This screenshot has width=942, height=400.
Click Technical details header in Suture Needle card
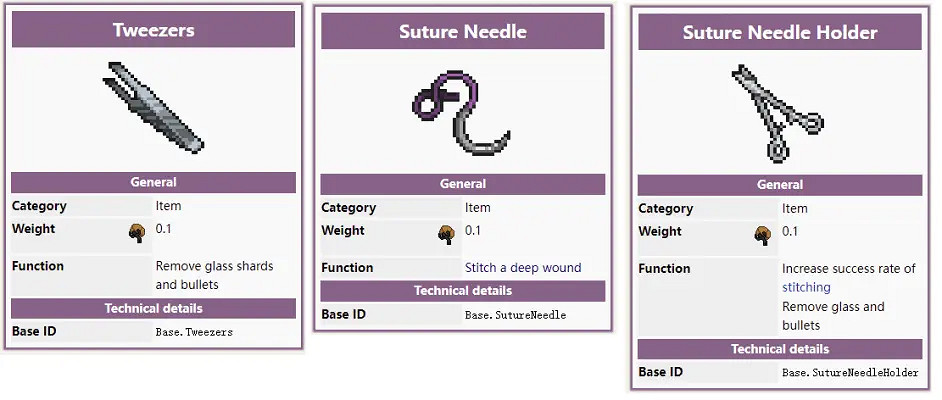pyautogui.click(x=462, y=291)
